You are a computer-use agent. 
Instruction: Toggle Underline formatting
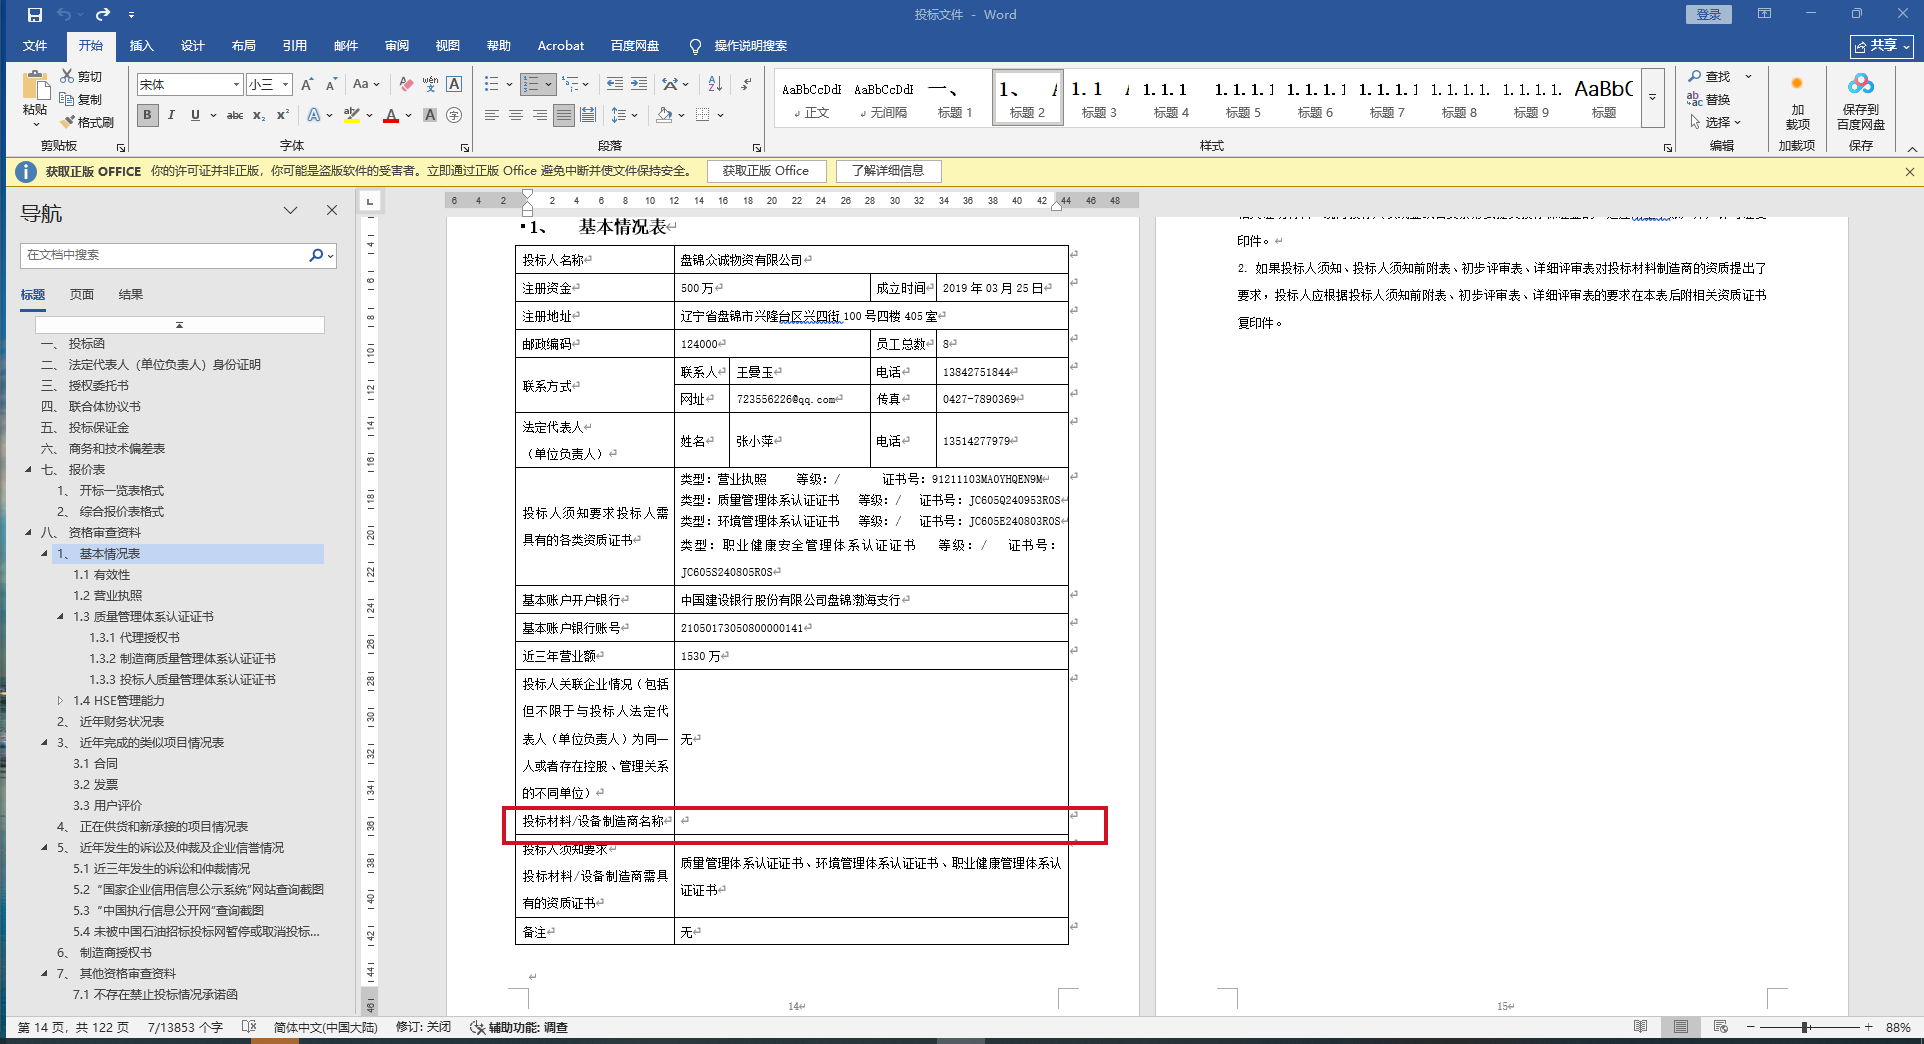[195, 116]
